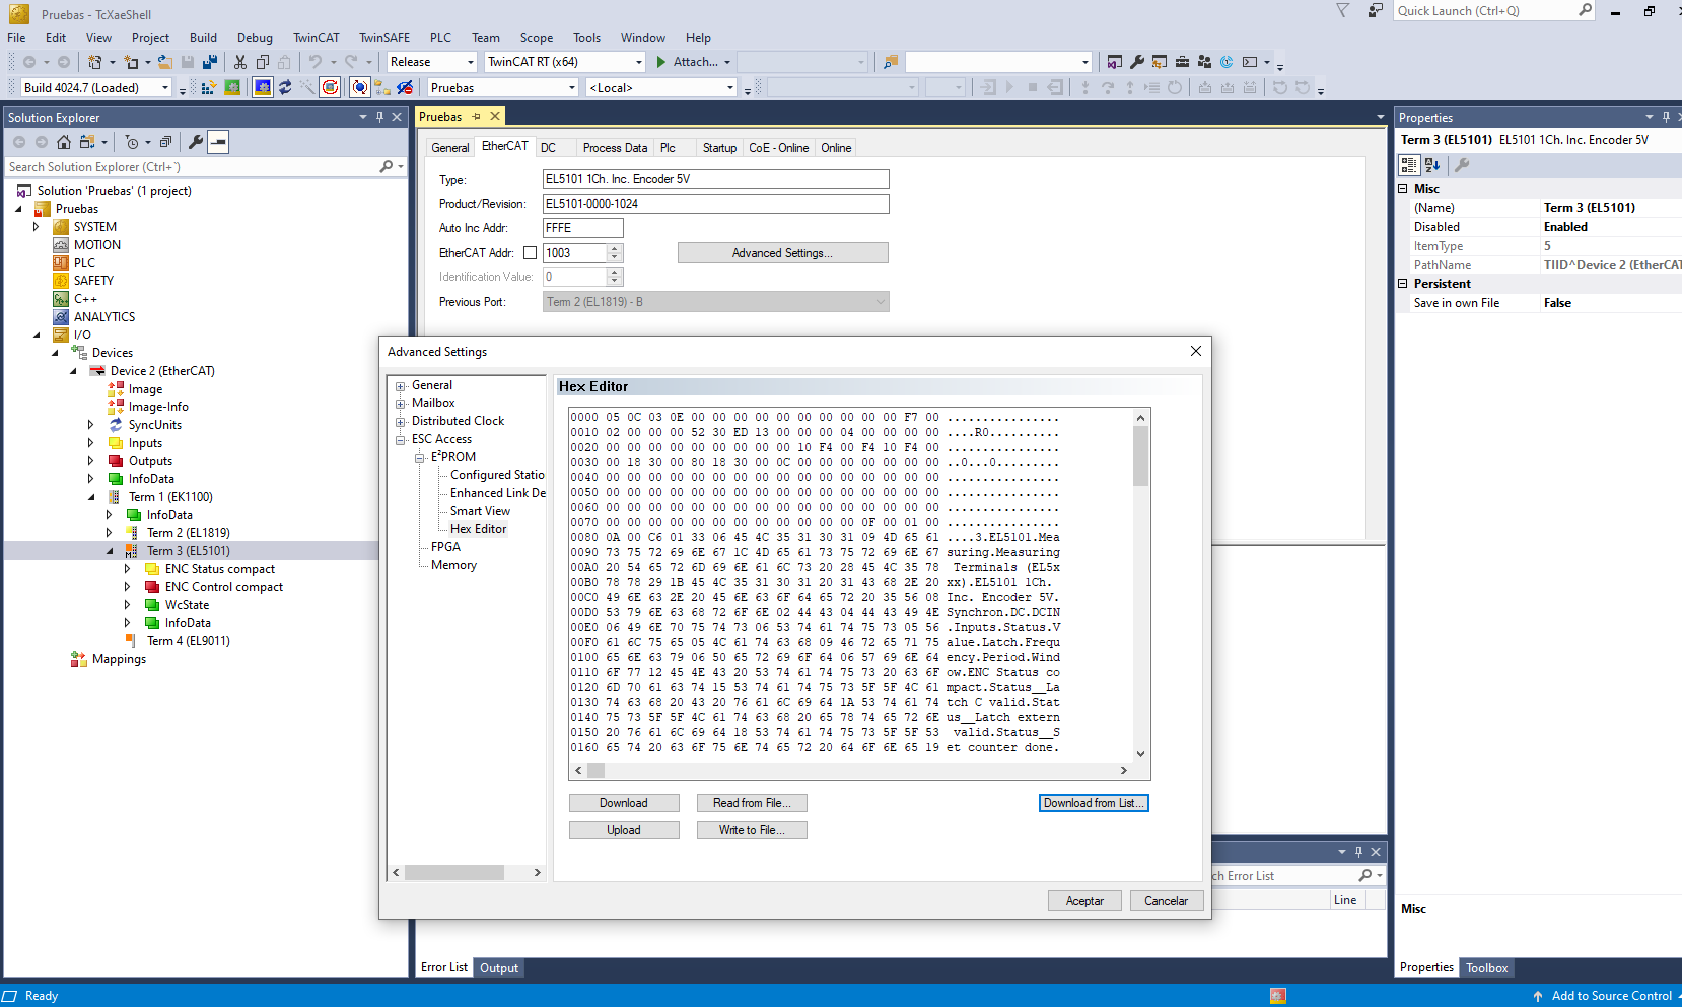Click Alphabetical sort icon in Properties
This screenshot has height=1007, width=1682.
pos(1432,165)
